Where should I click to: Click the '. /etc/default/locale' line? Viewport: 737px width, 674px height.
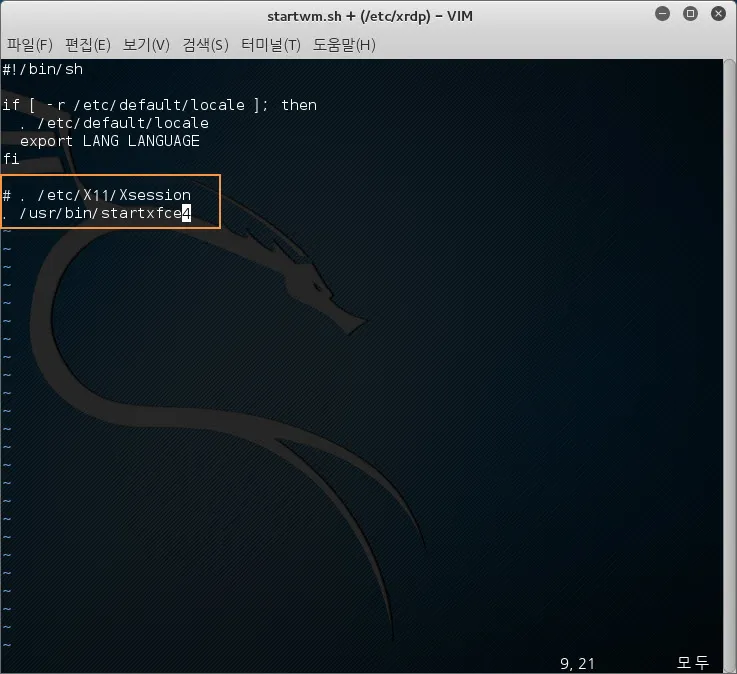pyautogui.click(x=114, y=123)
